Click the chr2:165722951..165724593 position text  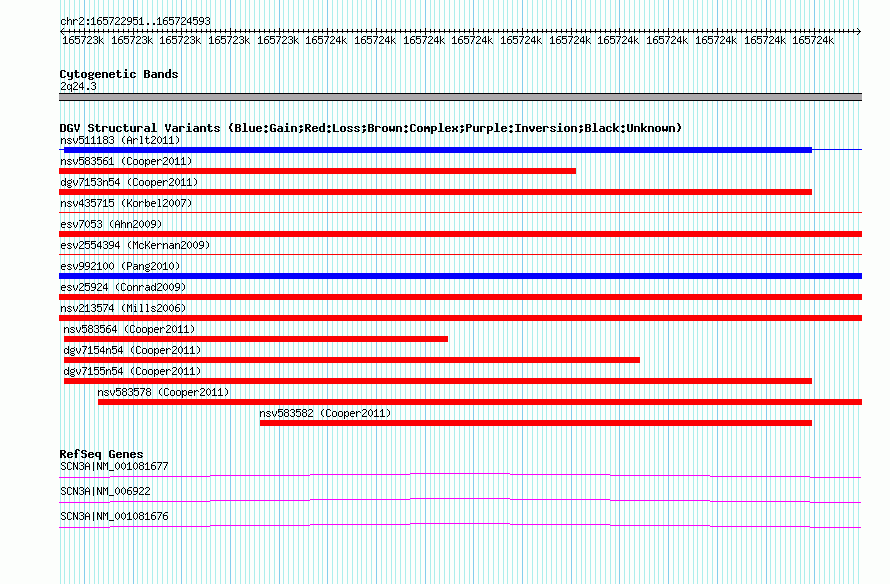click(135, 22)
